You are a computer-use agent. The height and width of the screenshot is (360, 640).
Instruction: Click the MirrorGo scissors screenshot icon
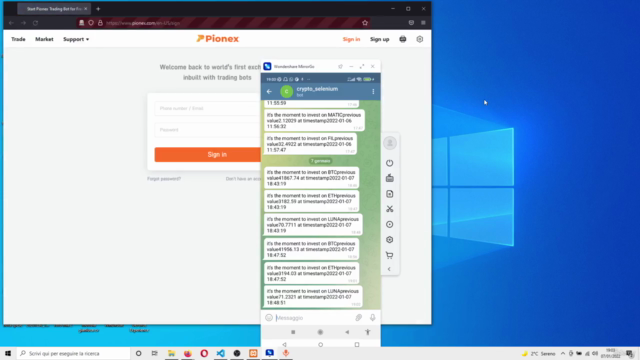pos(390,209)
